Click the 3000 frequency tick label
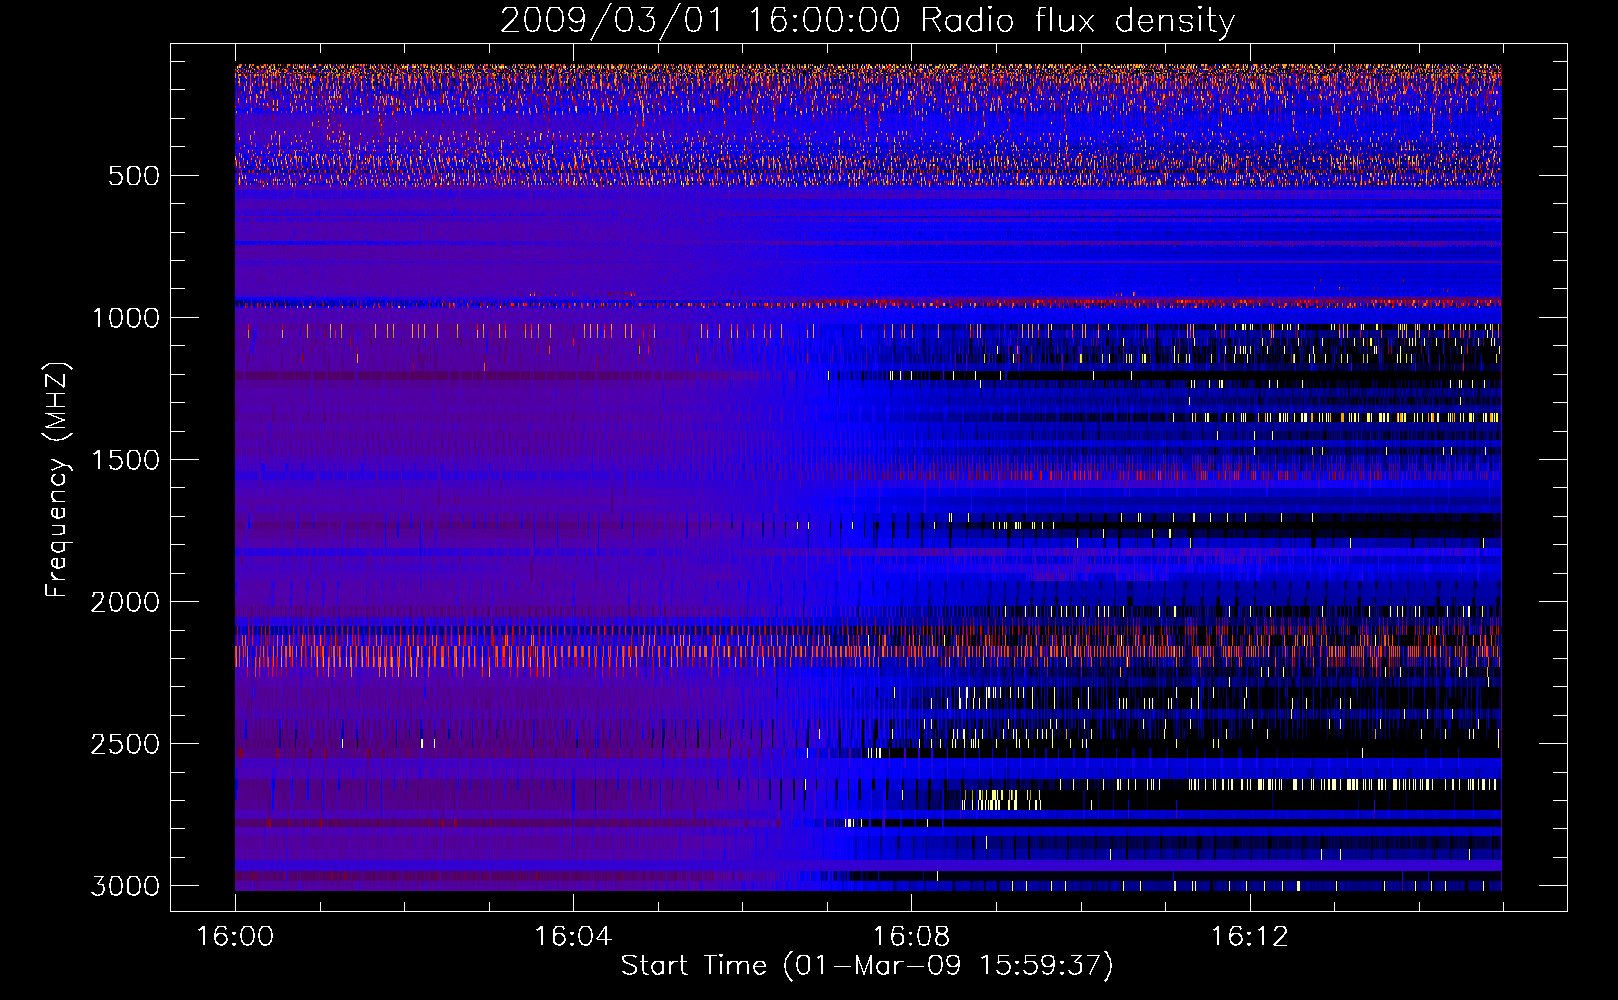The image size is (1618, 1000). coord(125,886)
